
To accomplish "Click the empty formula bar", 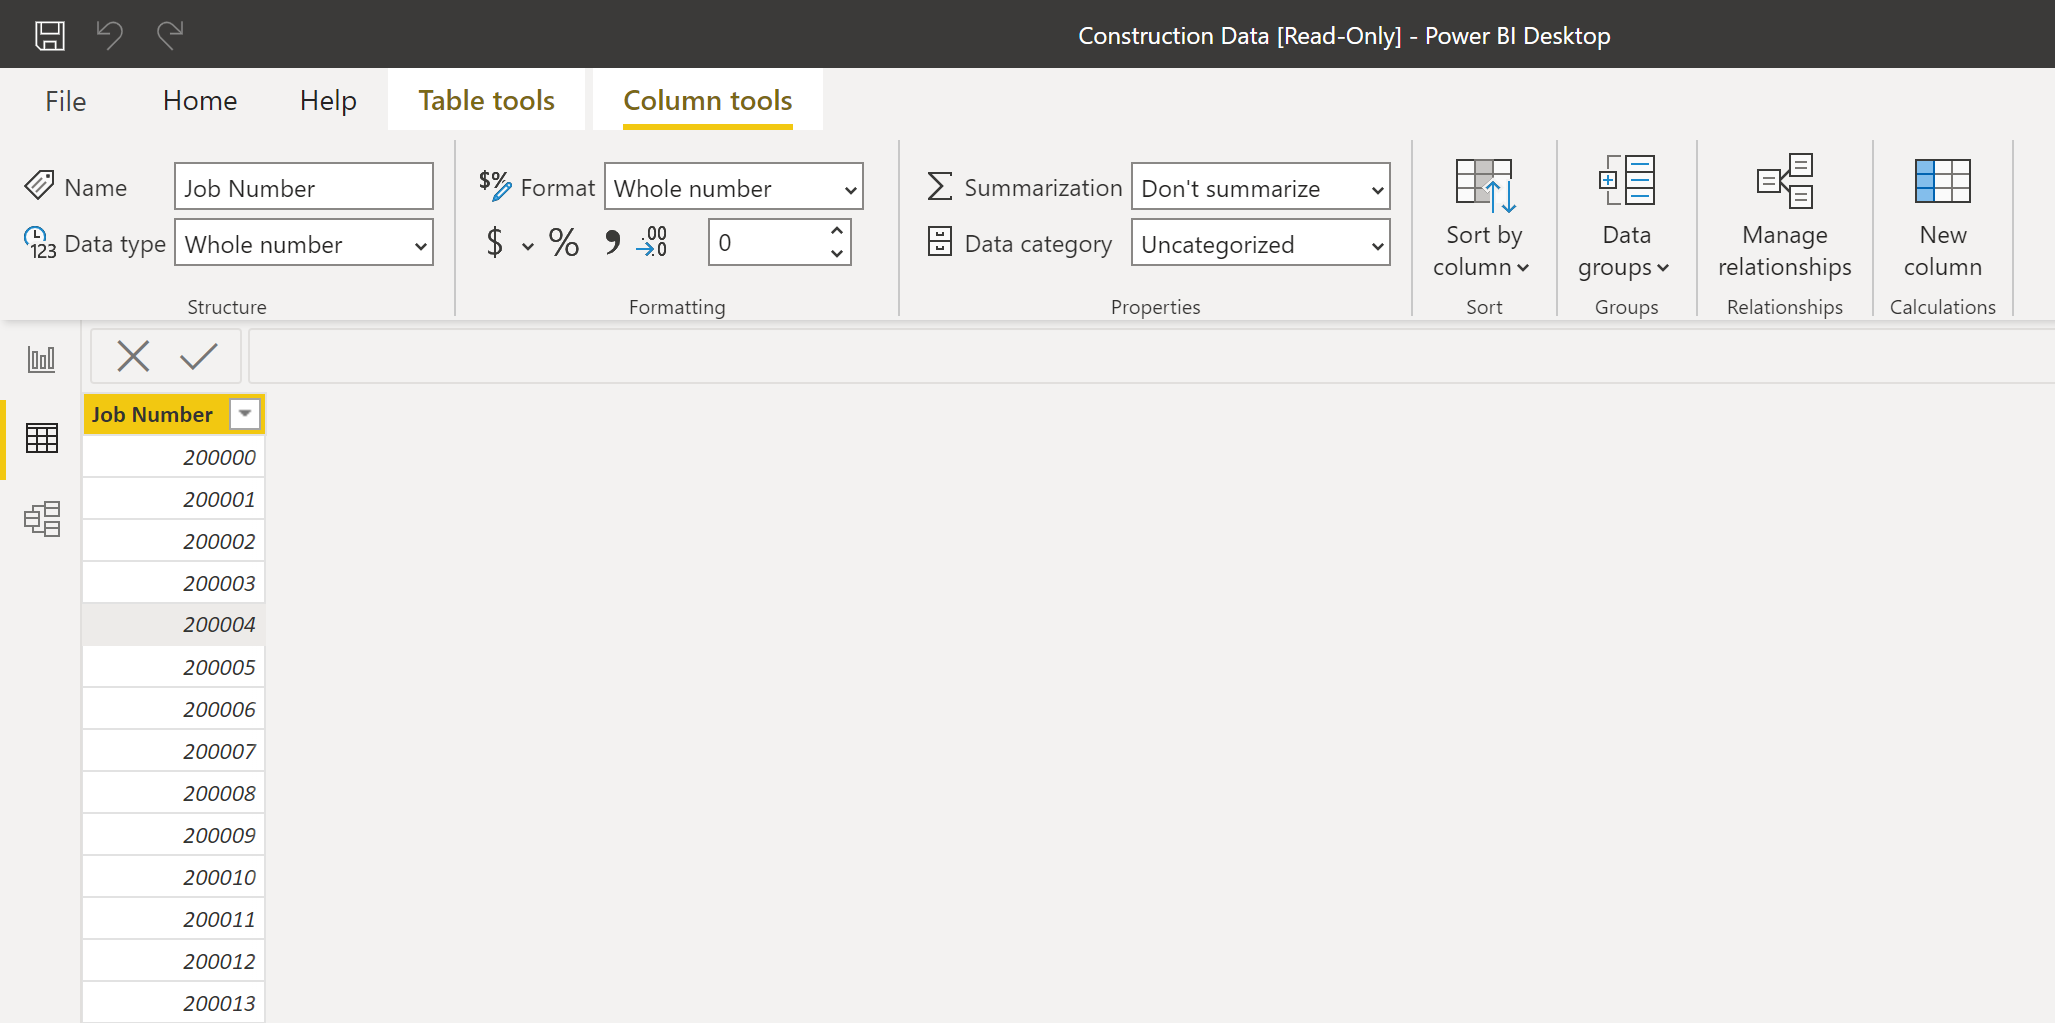I will click(1152, 356).
